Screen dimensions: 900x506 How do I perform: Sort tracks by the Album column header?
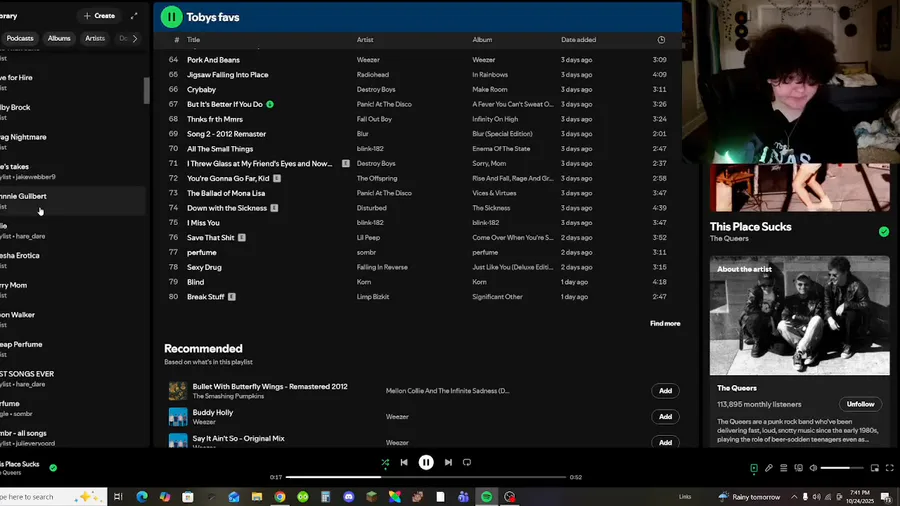click(x=482, y=40)
